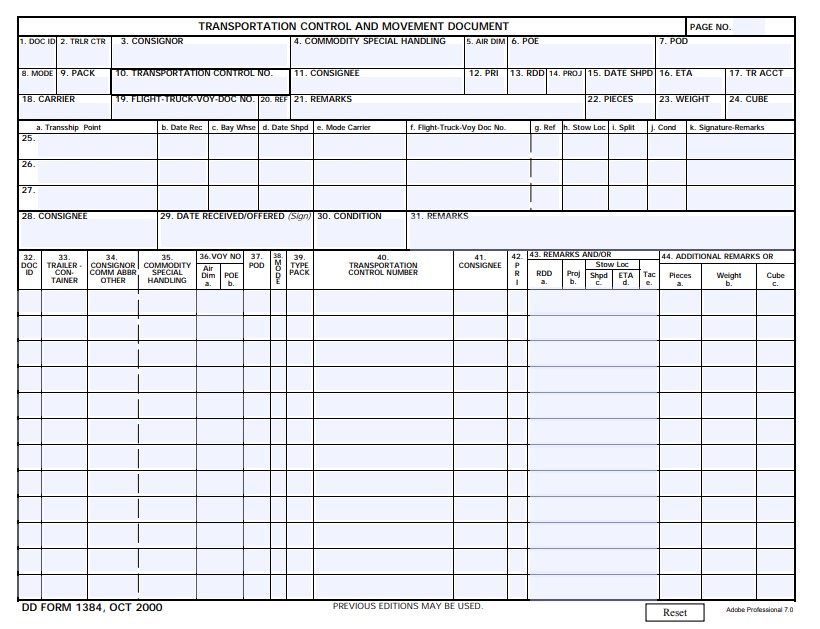
Task: Click first row under 39. TYPE PACK column
Action: pyautogui.click(x=300, y=302)
